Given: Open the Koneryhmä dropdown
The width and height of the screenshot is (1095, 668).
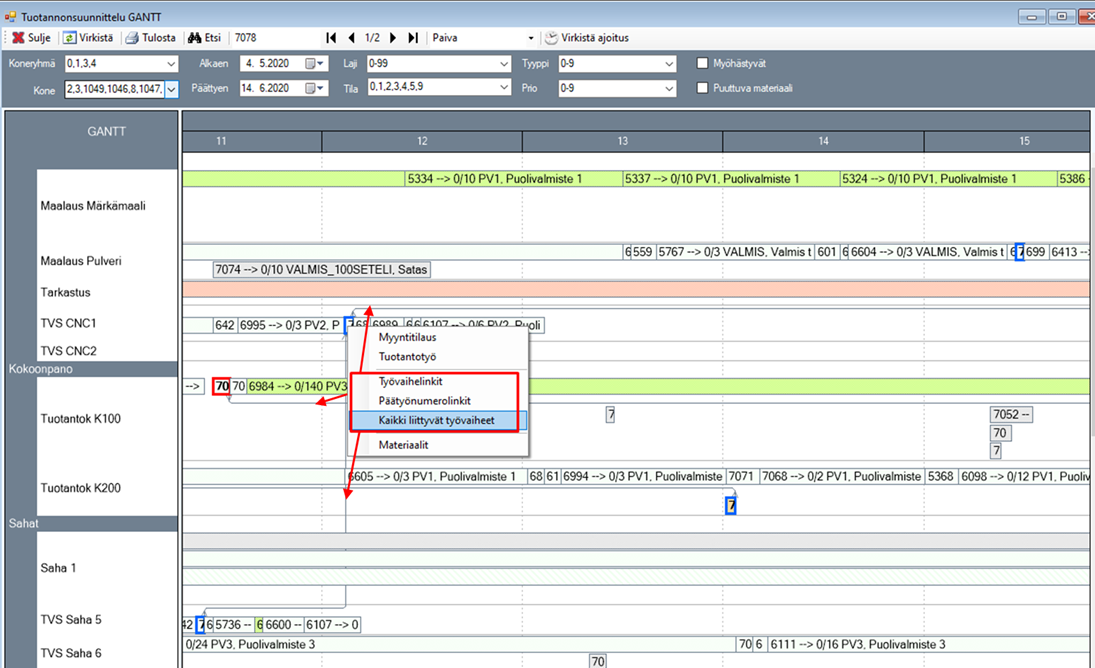Looking at the screenshot, I should 171,64.
